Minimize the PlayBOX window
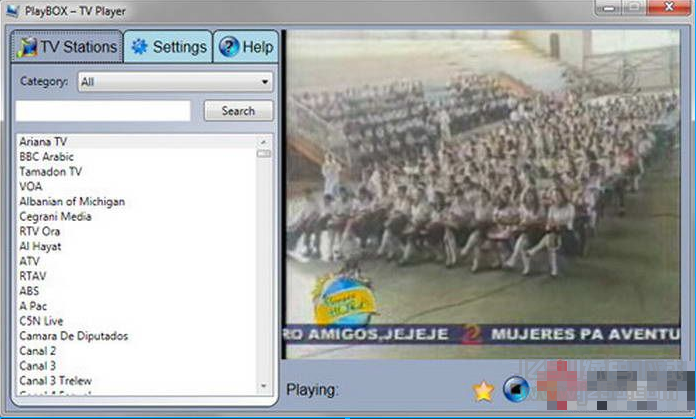The image size is (696, 419). 609,8
